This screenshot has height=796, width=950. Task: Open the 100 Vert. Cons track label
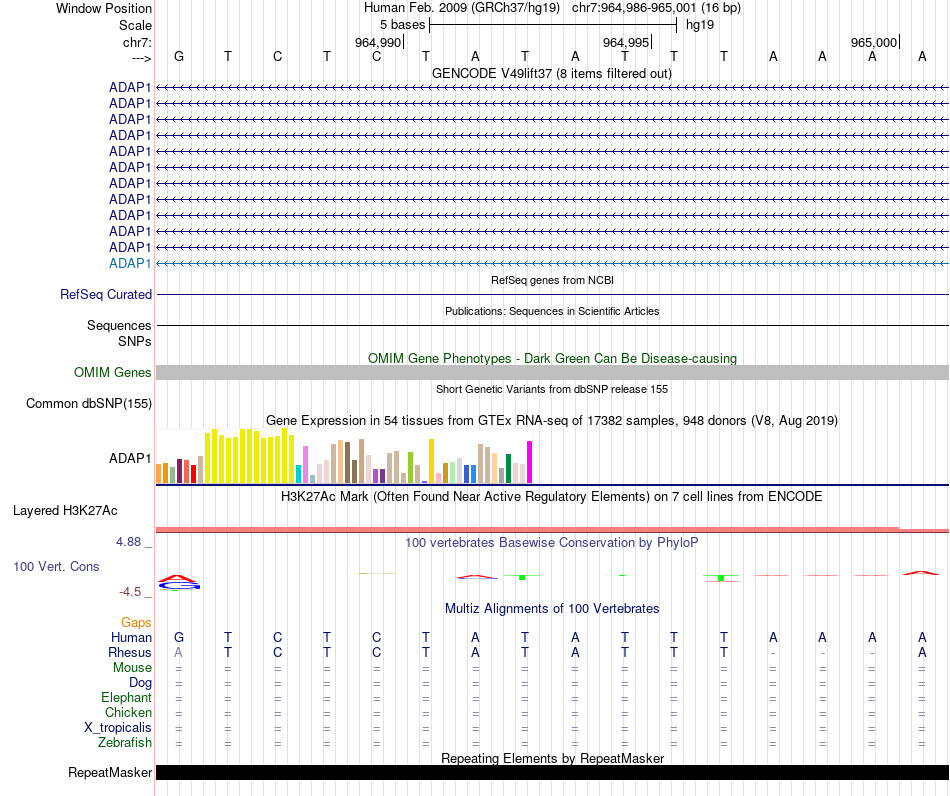point(56,566)
